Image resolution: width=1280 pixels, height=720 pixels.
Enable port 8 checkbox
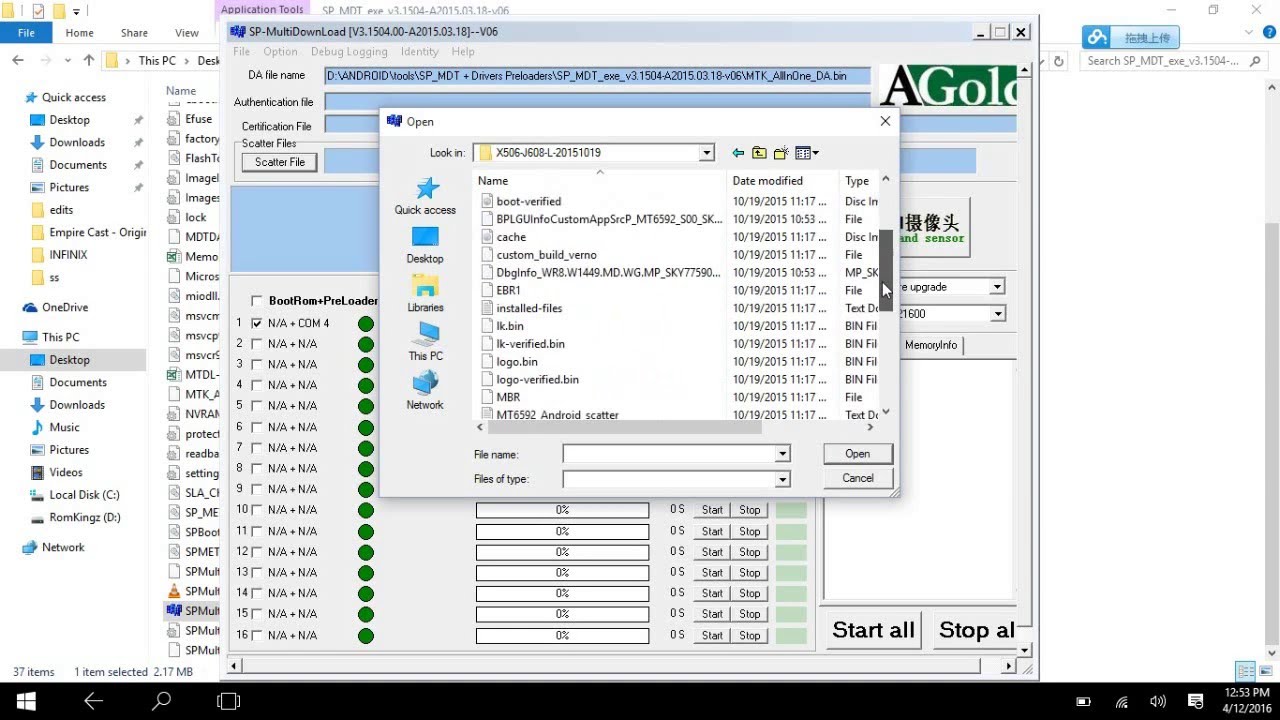257,468
